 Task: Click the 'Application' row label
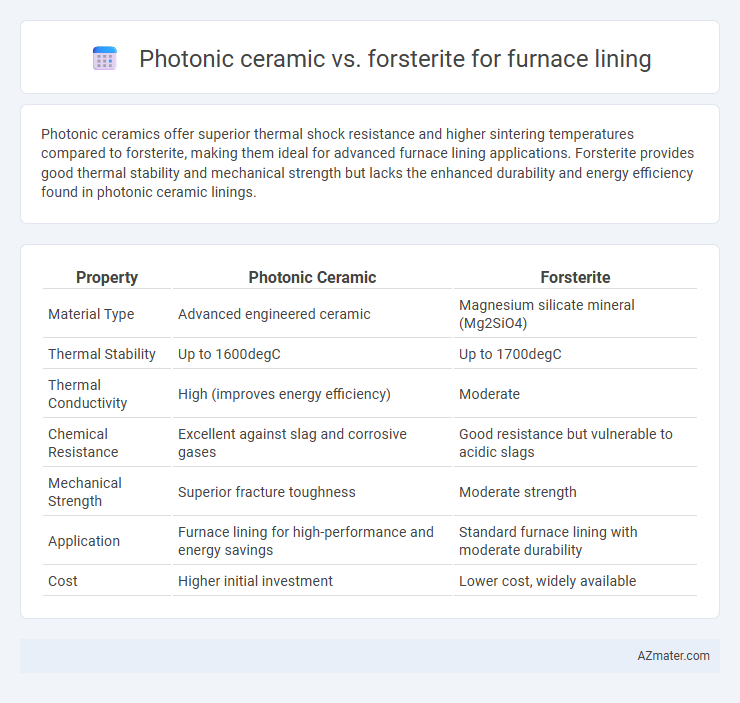point(84,541)
